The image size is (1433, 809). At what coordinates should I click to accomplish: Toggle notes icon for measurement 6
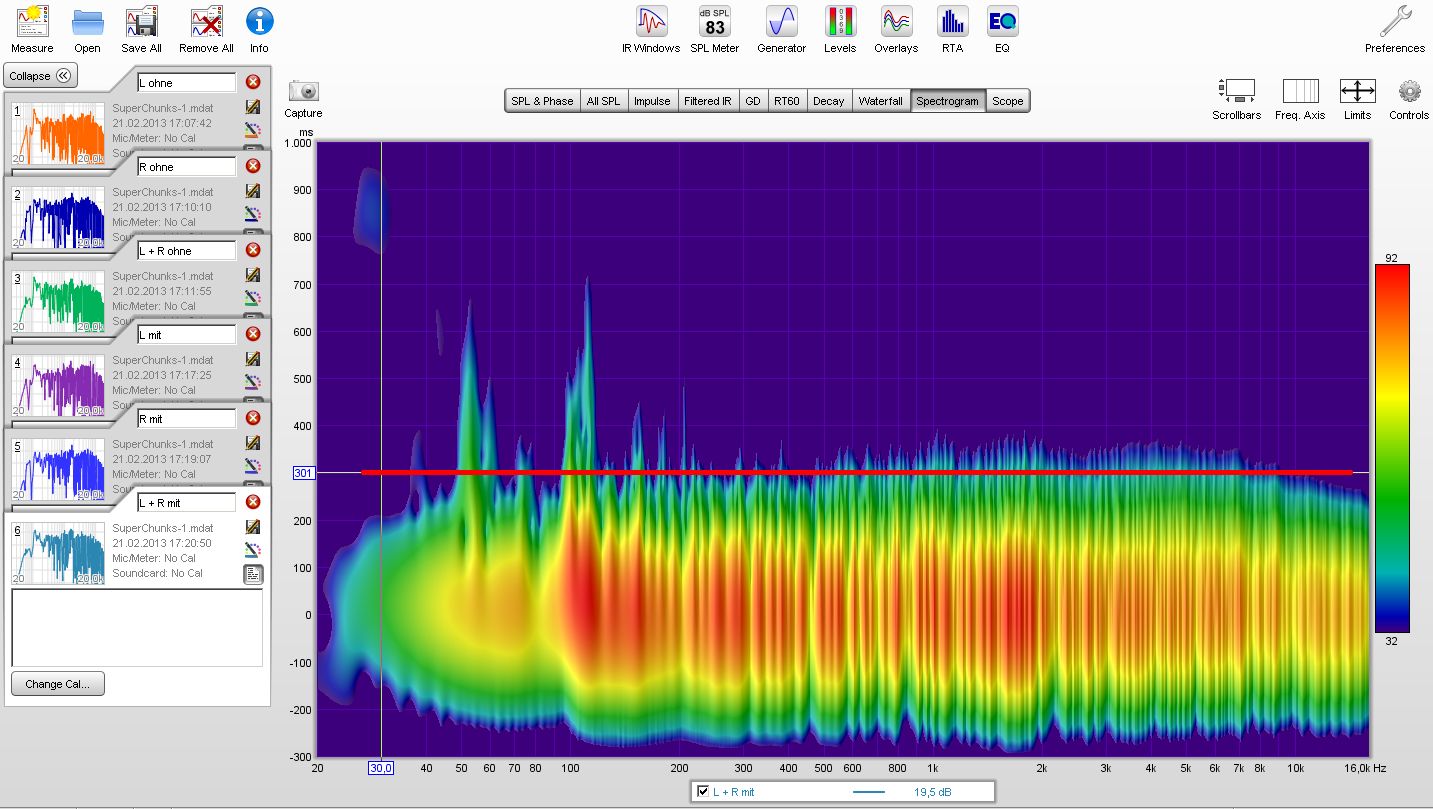click(x=253, y=574)
